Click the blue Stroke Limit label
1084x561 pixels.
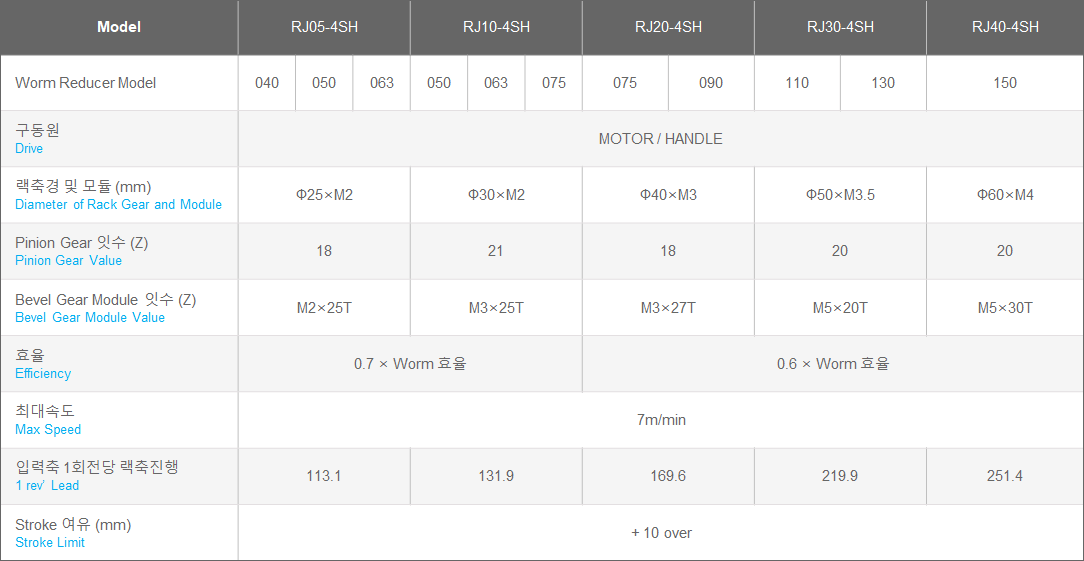[x=50, y=543]
